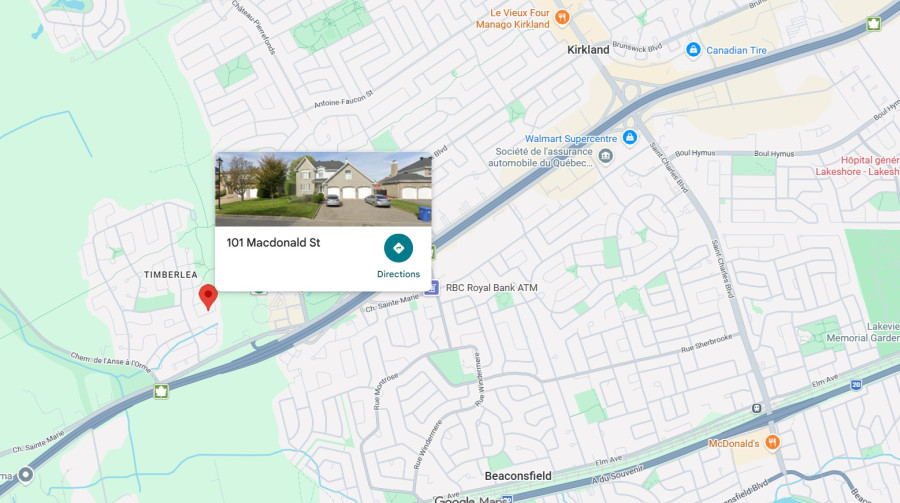
Task: Select the RBC Royal Bank ATM icon
Action: click(x=432, y=288)
